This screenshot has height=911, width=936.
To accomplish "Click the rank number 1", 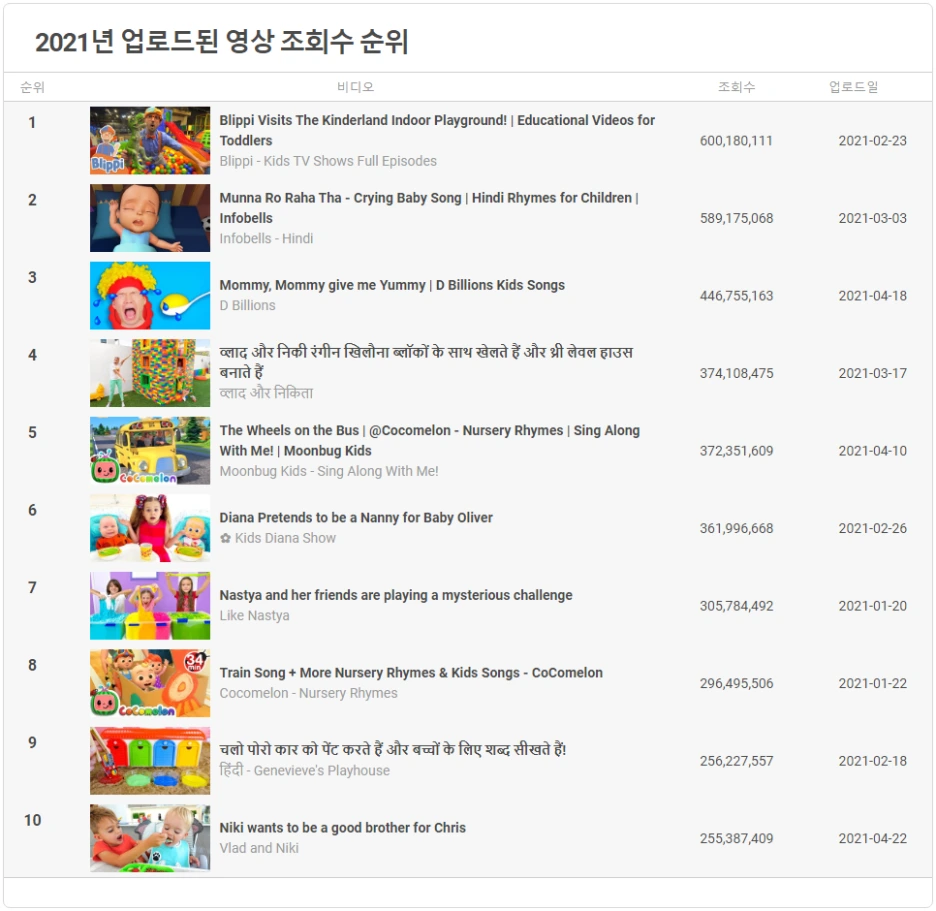I will coord(32,123).
